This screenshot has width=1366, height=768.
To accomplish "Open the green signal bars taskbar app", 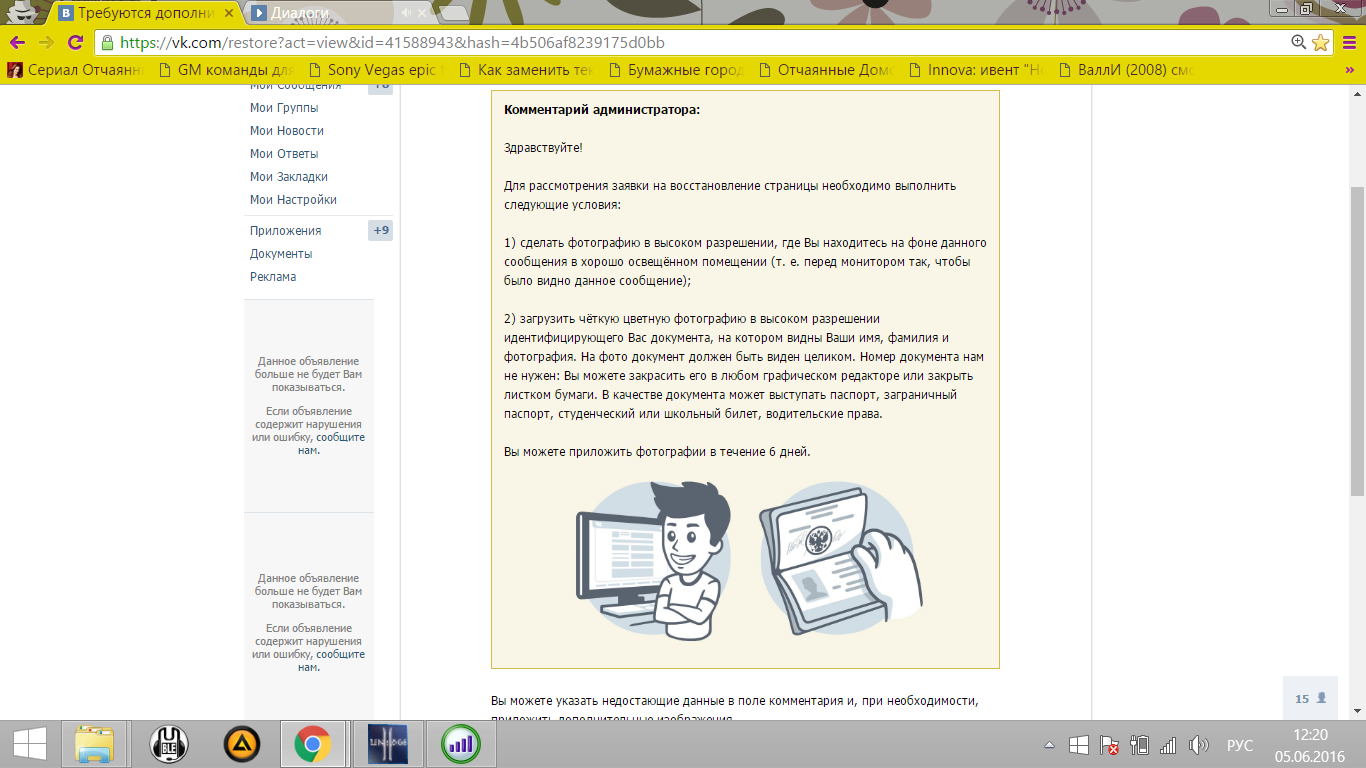I will point(461,744).
